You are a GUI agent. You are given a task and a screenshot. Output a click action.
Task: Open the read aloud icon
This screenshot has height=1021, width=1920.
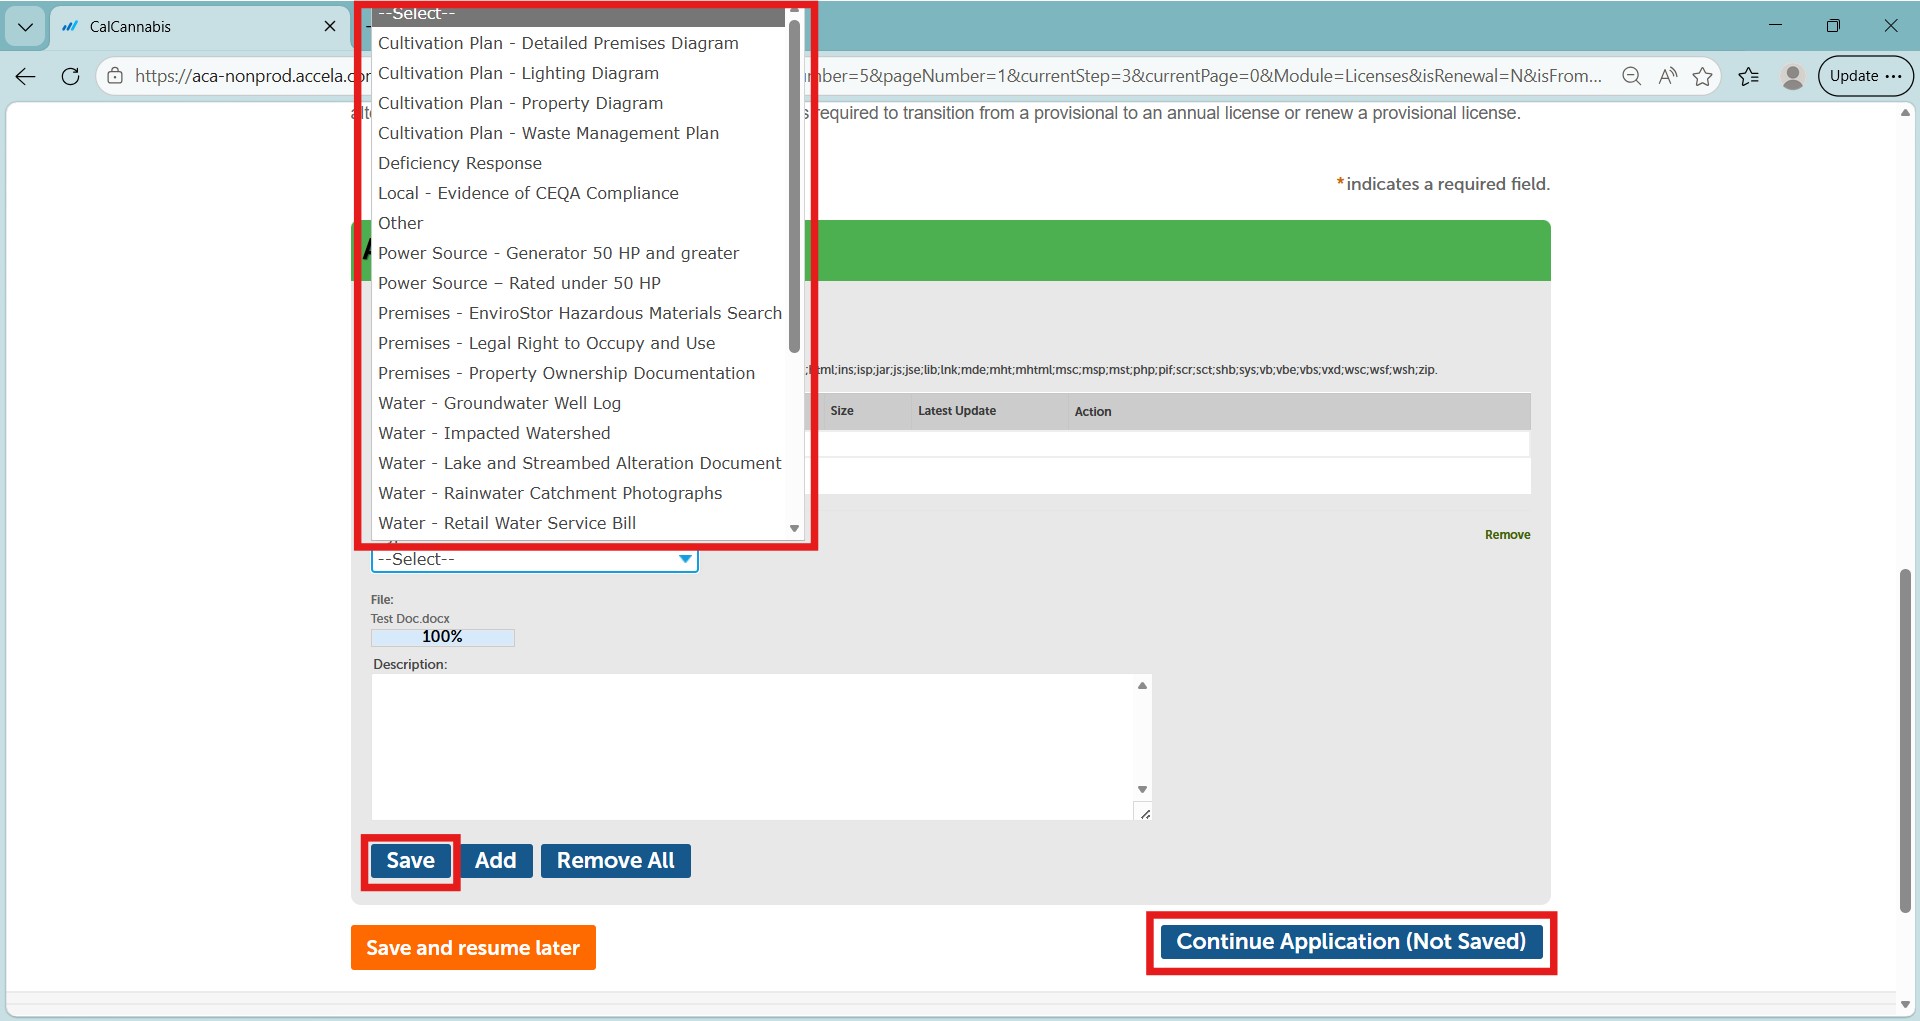[1667, 76]
